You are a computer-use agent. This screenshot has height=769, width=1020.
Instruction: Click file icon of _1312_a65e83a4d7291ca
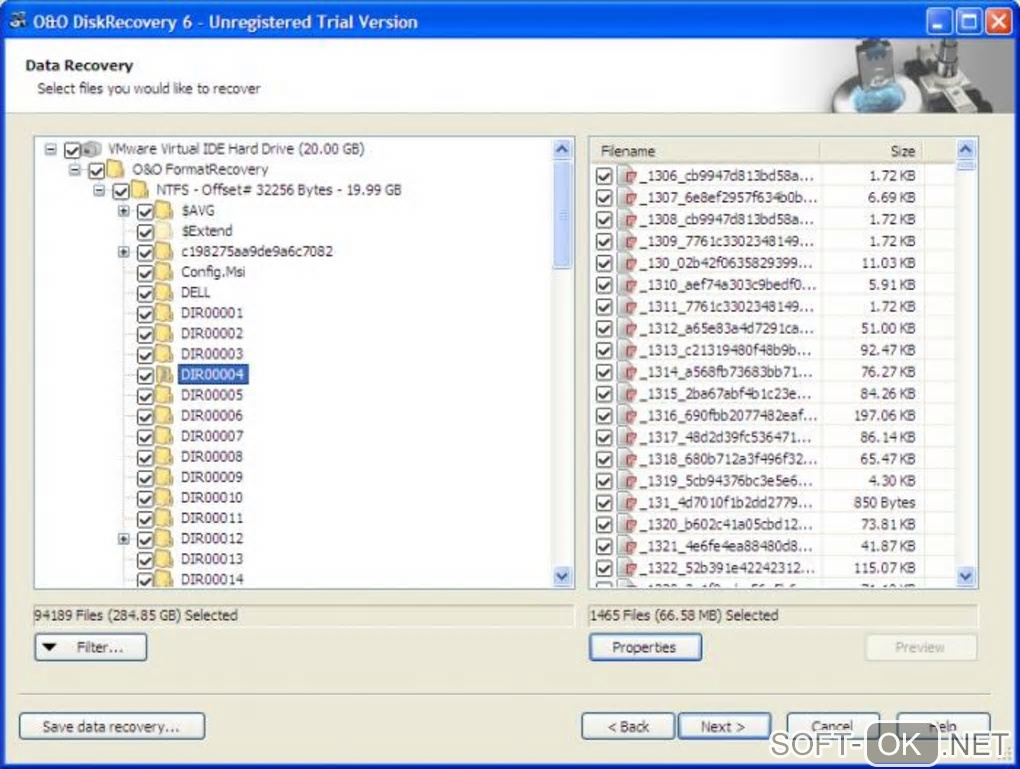click(x=628, y=329)
